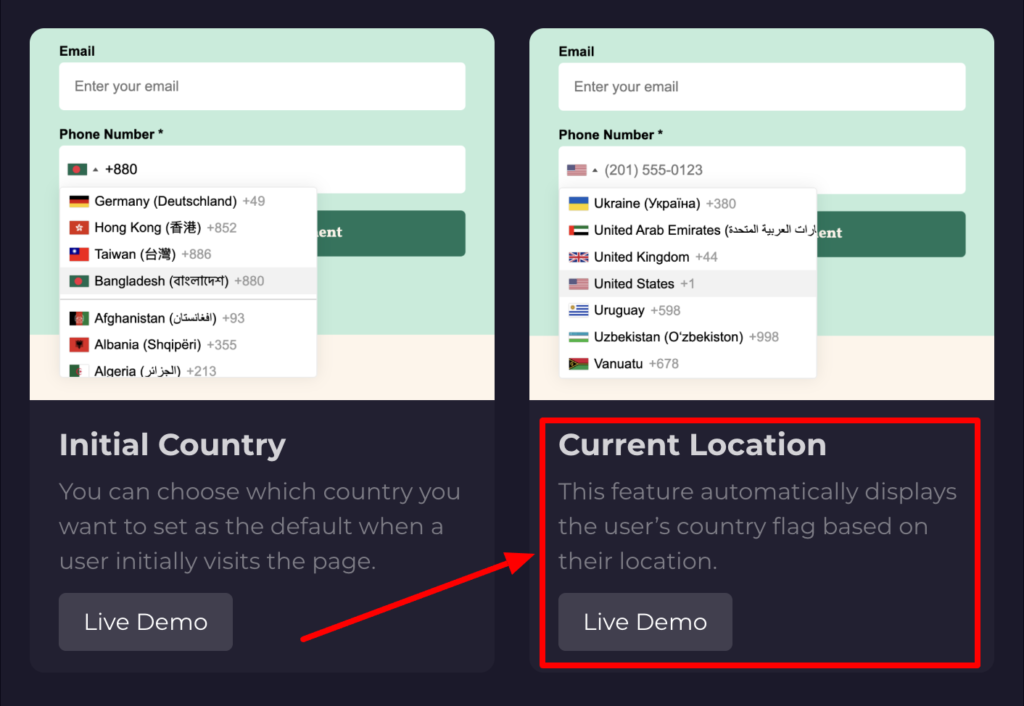Click the phone field showing (201) 555-0123
Viewport: 1024px width, 706px height.
(x=780, y=170)
